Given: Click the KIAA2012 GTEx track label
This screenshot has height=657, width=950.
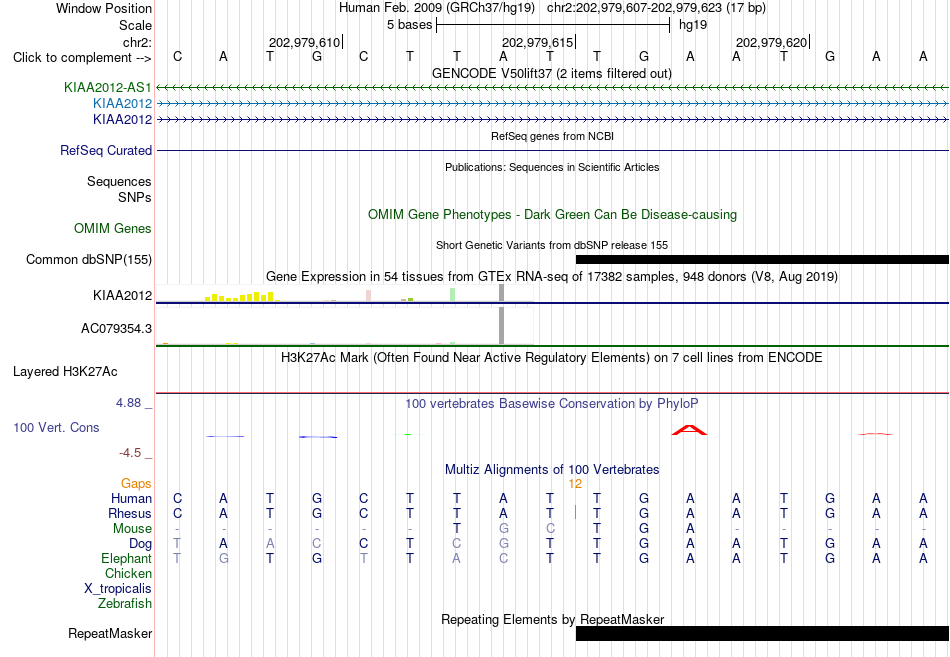Looking at the screenshot, I should tap(122, 296).
